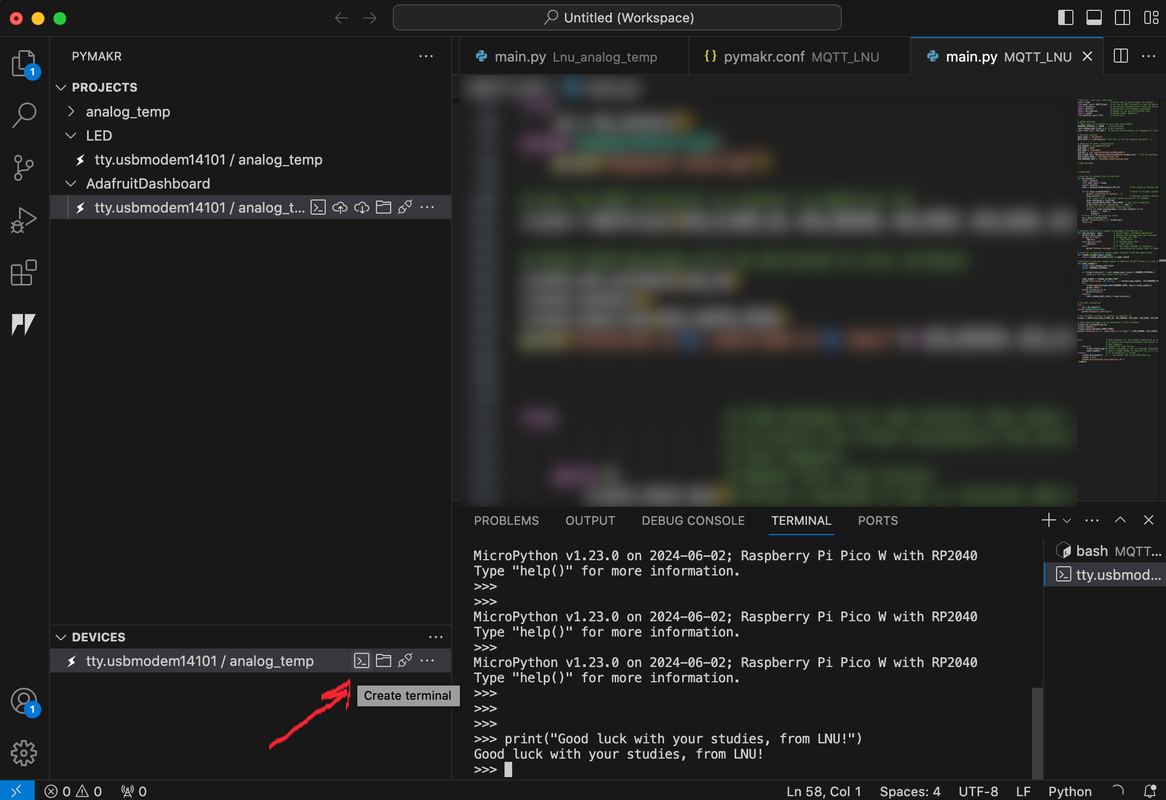Open remote window indicator in status bar

click(17, 791)
